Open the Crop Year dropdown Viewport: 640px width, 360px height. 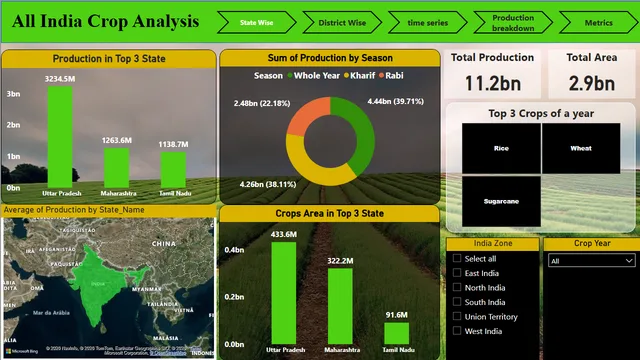591,260
